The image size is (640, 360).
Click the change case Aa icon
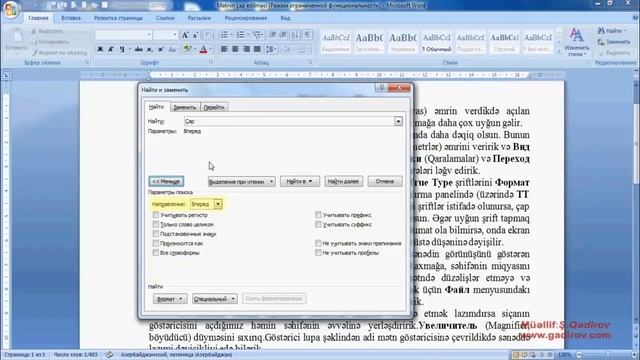coord(172,49)
